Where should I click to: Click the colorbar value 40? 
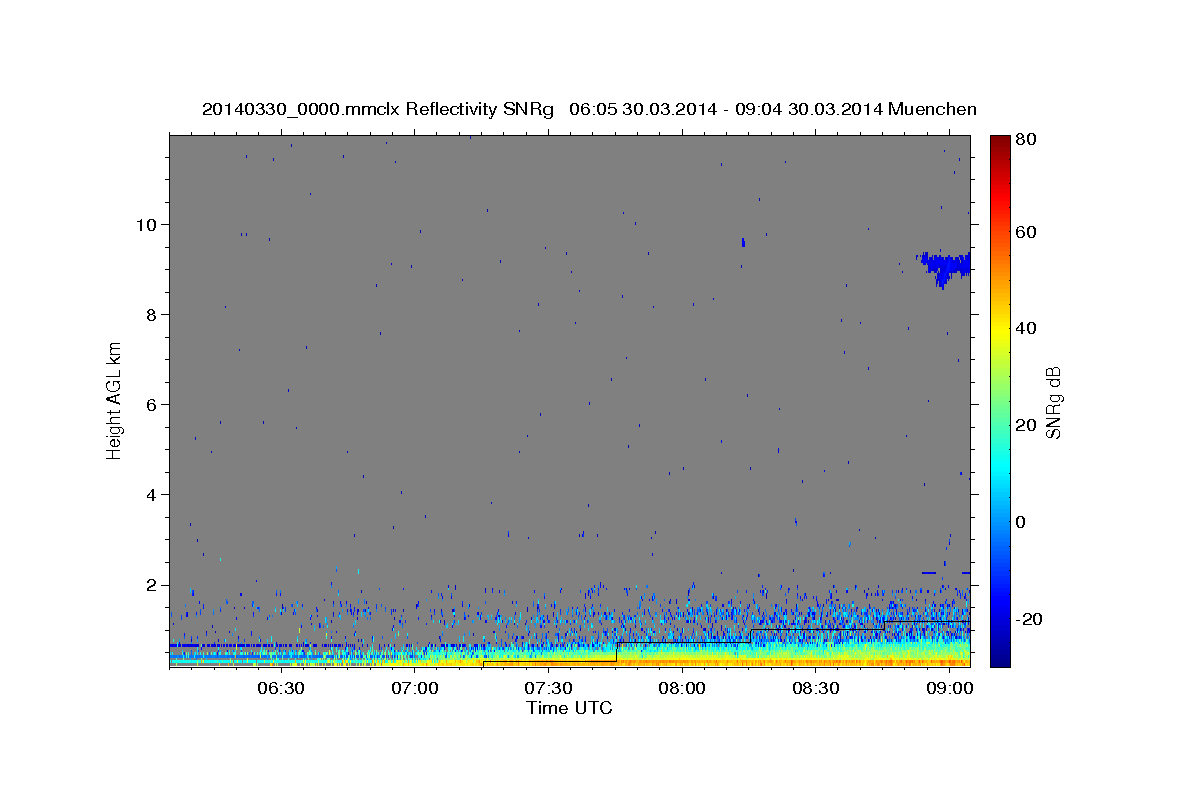coord(1025,328)
